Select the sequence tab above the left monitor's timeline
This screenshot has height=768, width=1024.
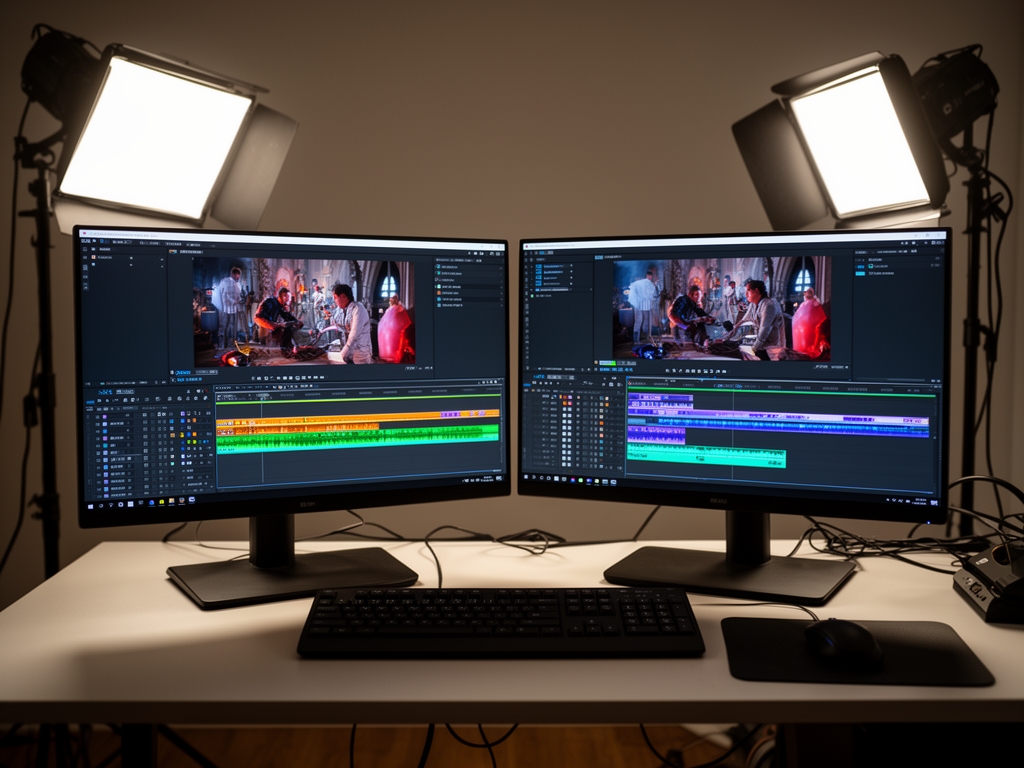[106, 391]
